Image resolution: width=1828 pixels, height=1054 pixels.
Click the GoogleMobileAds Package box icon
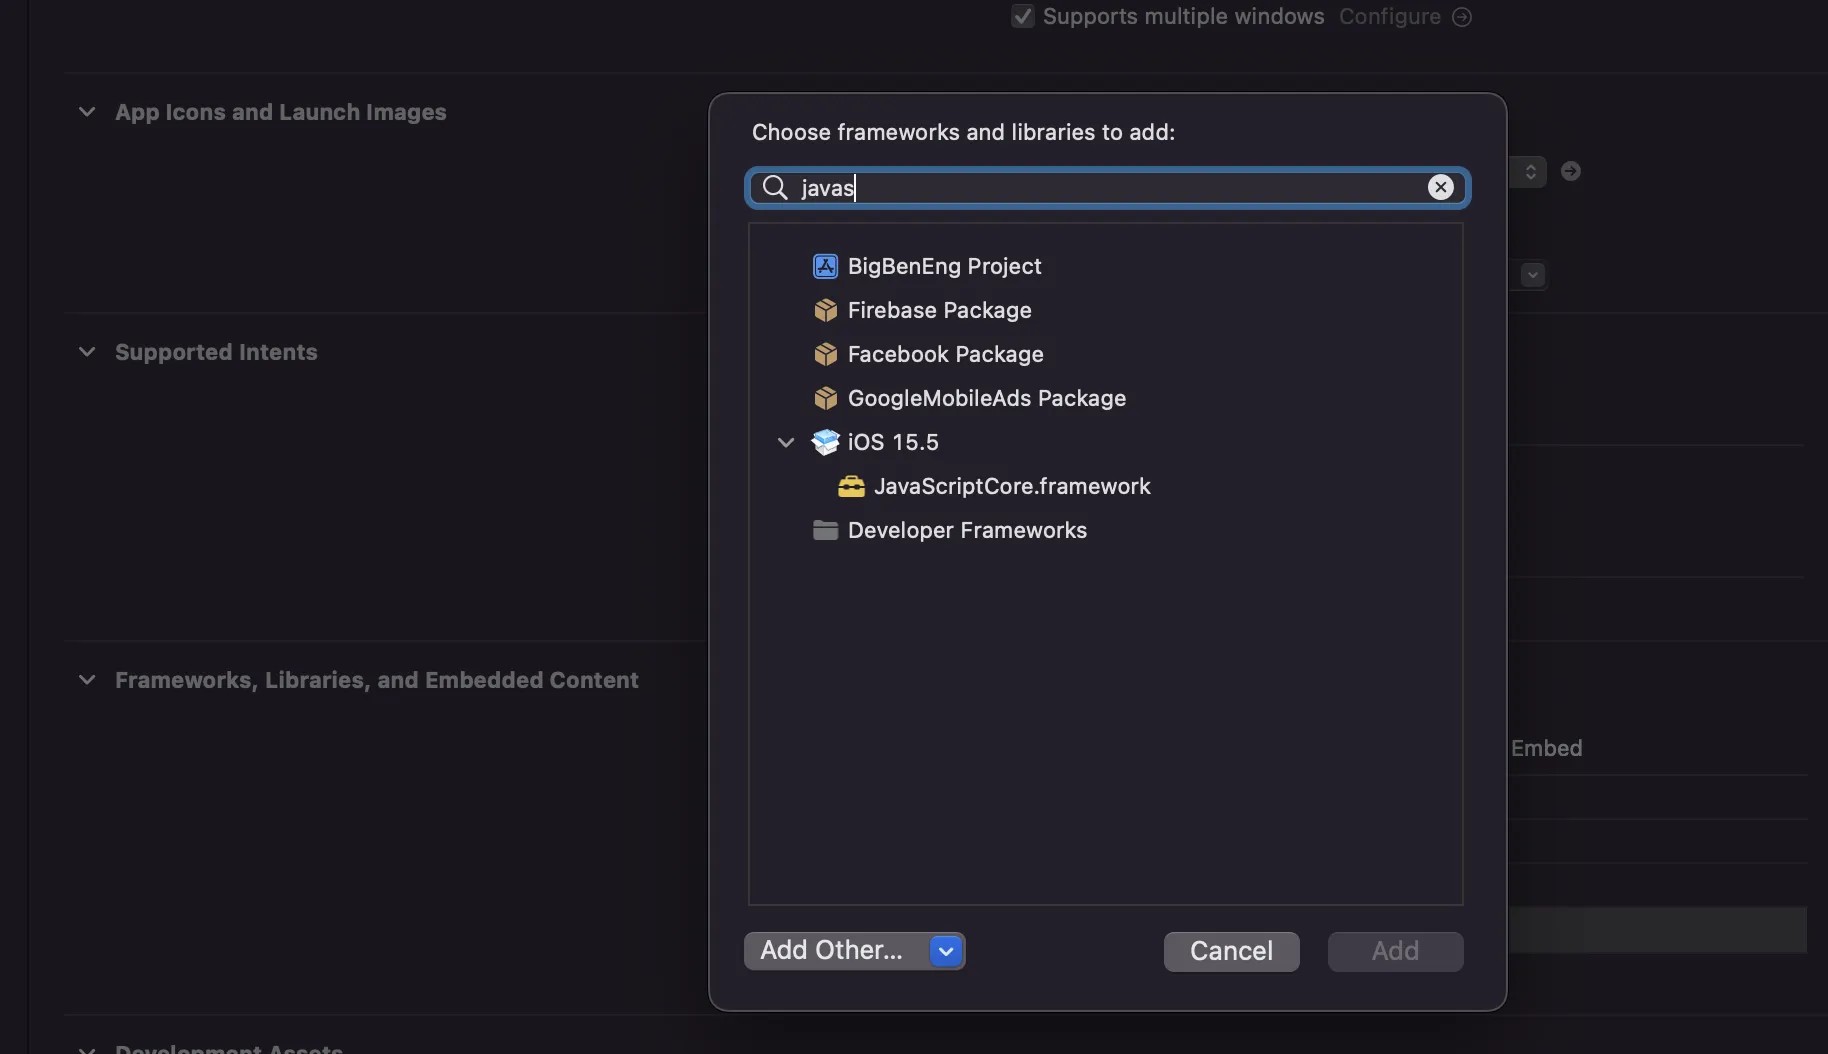[825, 398]
